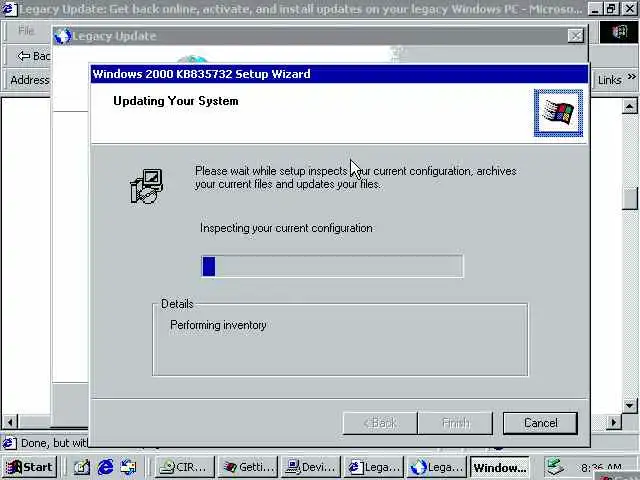Click right arrow of horizontal scrollbar
This screenshot has height=480, width=640.
(613, 422)
